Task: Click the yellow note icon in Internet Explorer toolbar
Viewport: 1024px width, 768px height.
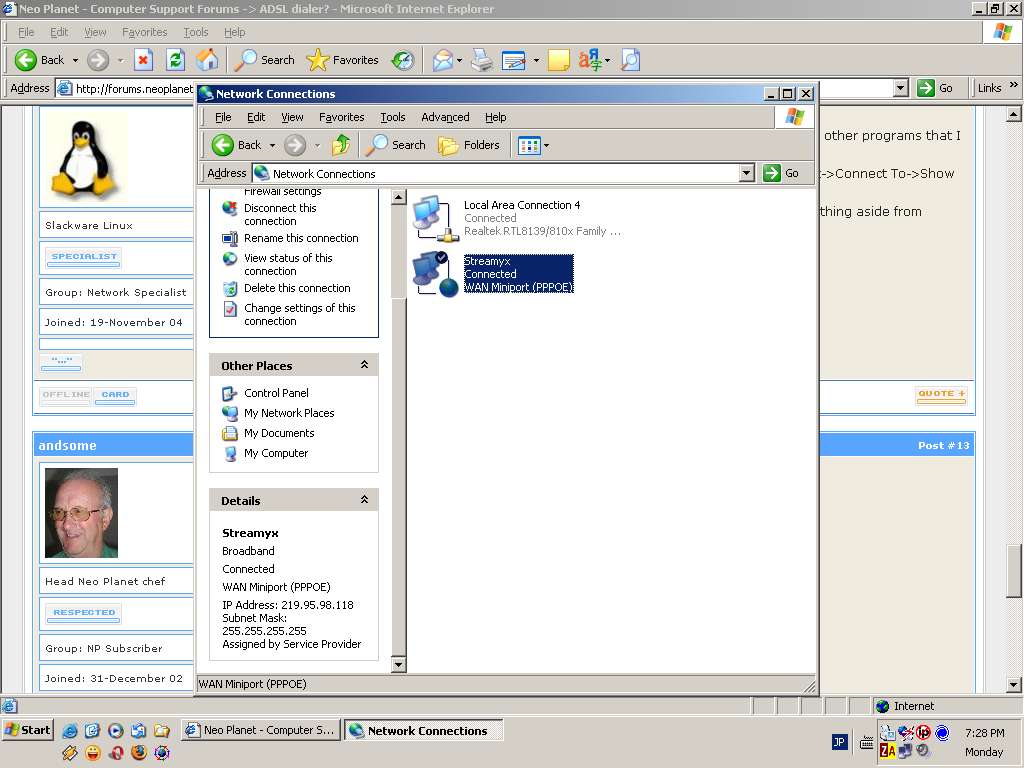Action: click(x=558, y=61)
